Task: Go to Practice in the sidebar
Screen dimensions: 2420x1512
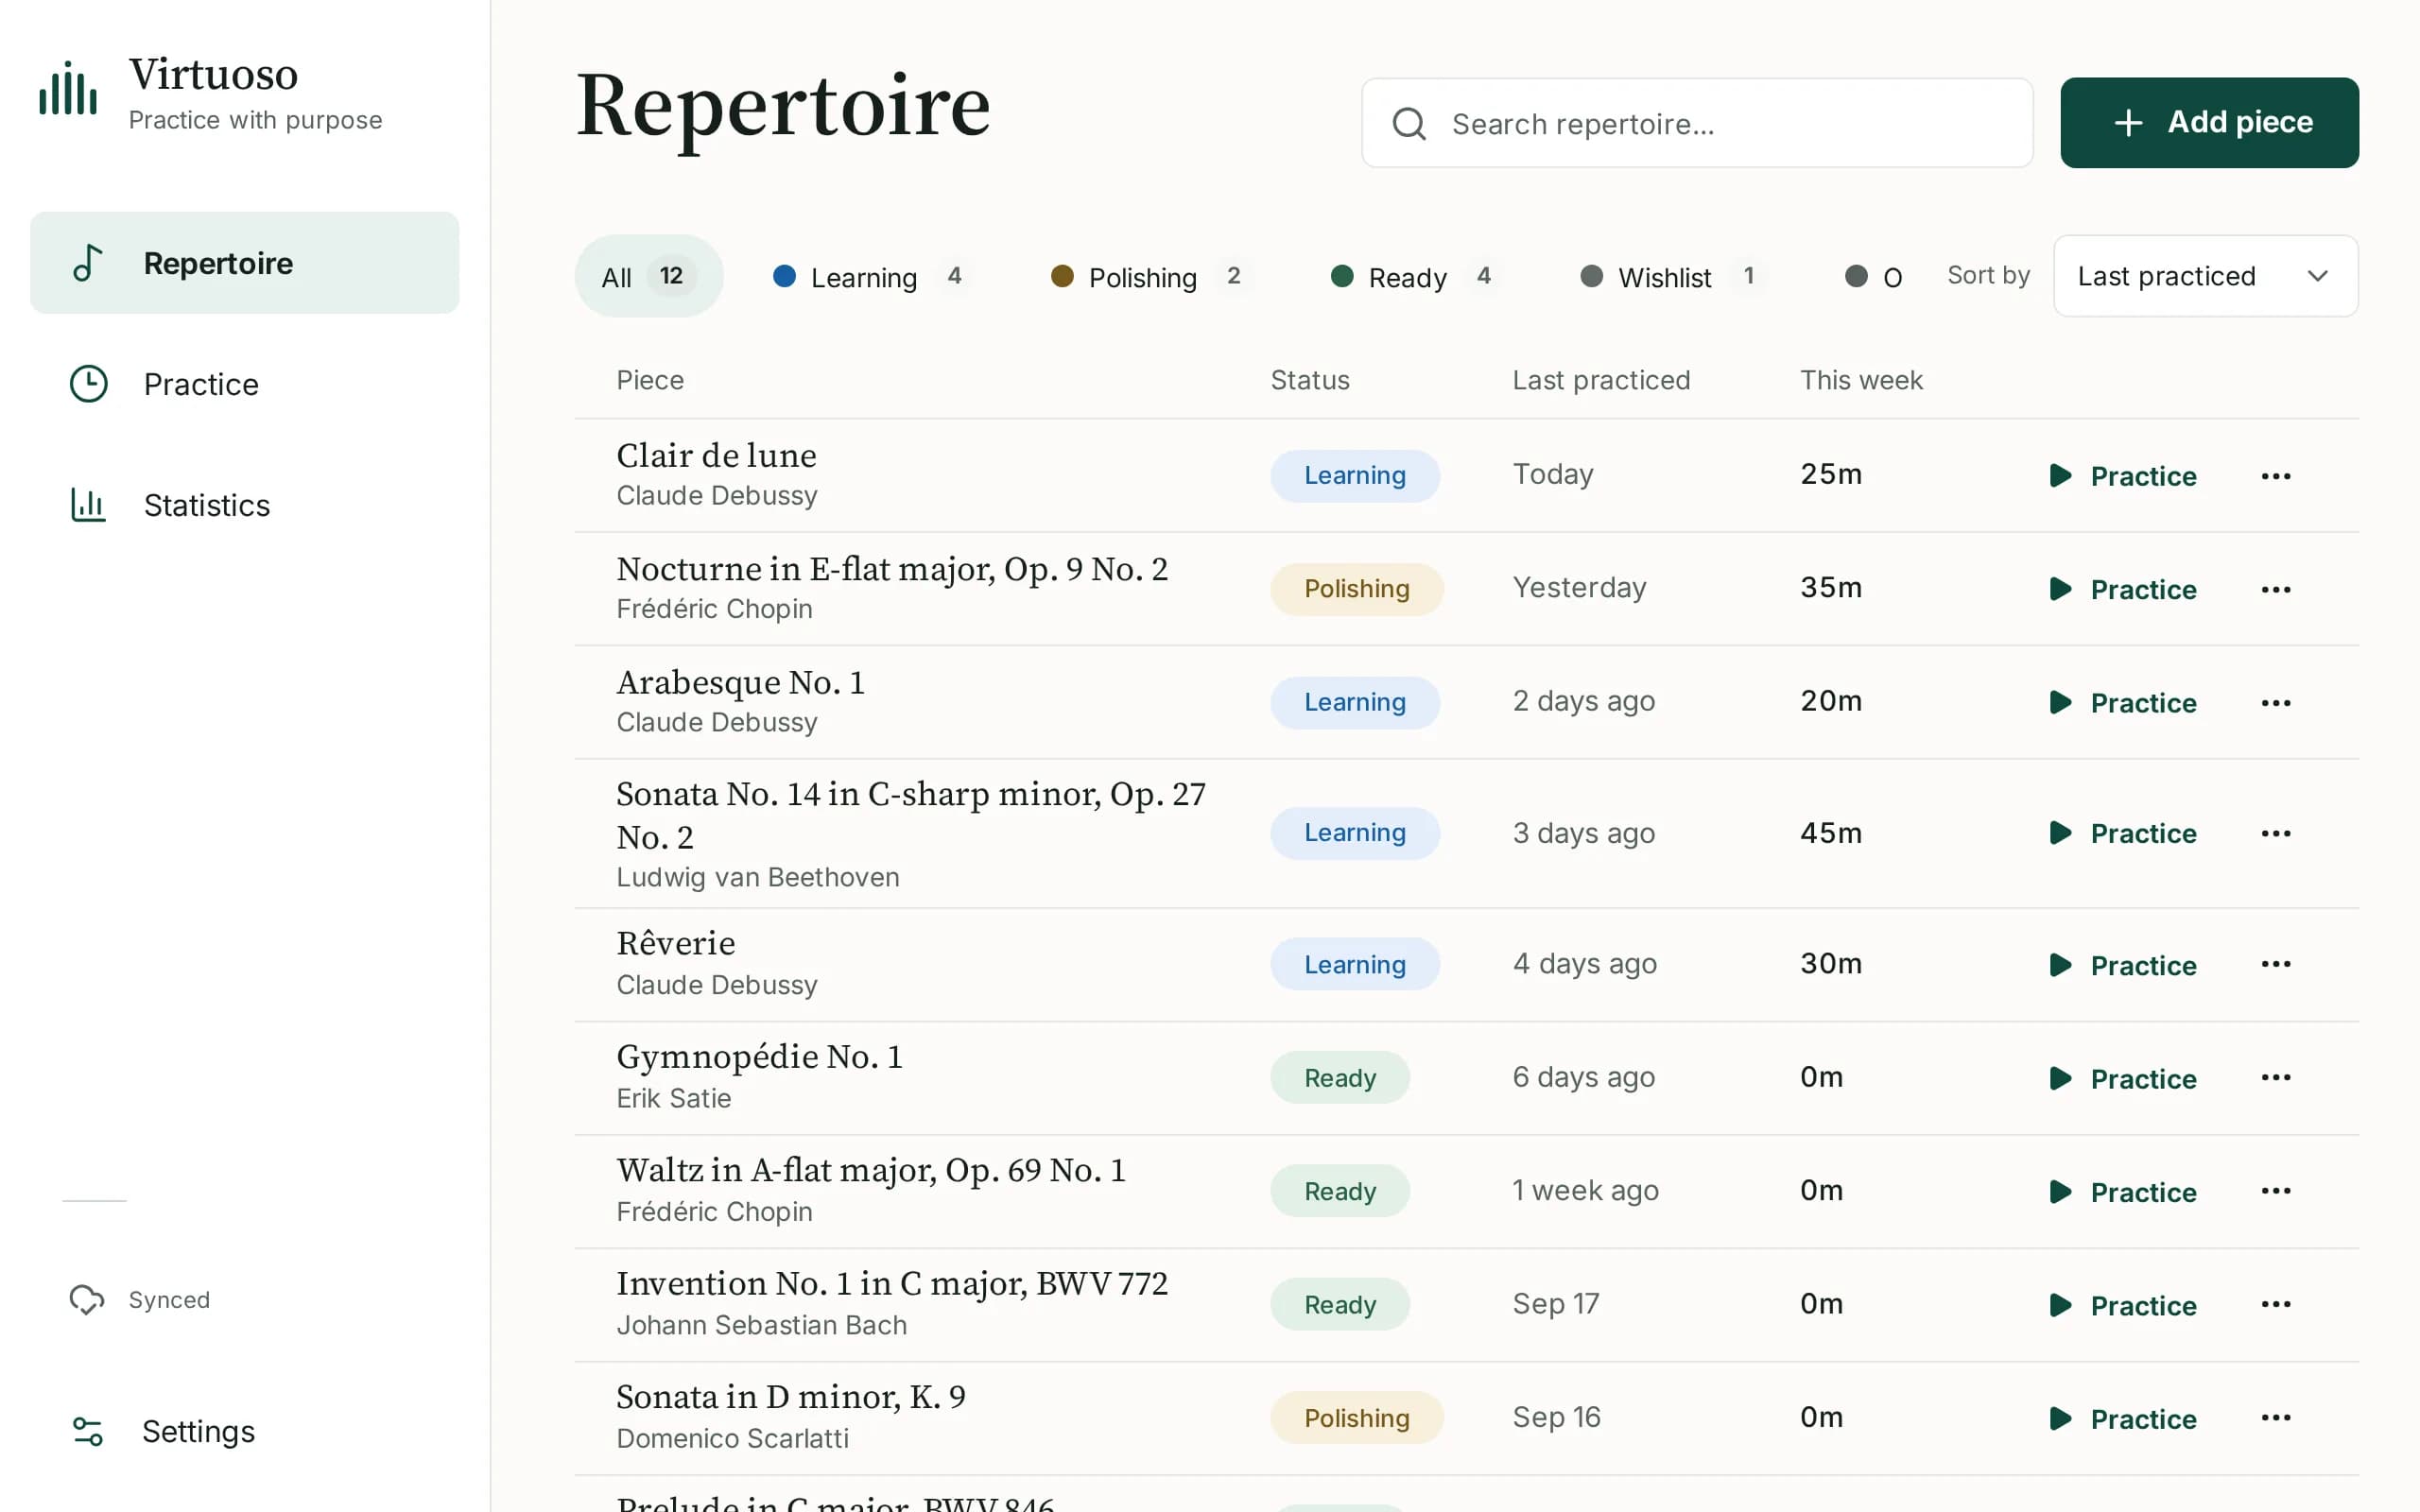Action: [245, 384]
